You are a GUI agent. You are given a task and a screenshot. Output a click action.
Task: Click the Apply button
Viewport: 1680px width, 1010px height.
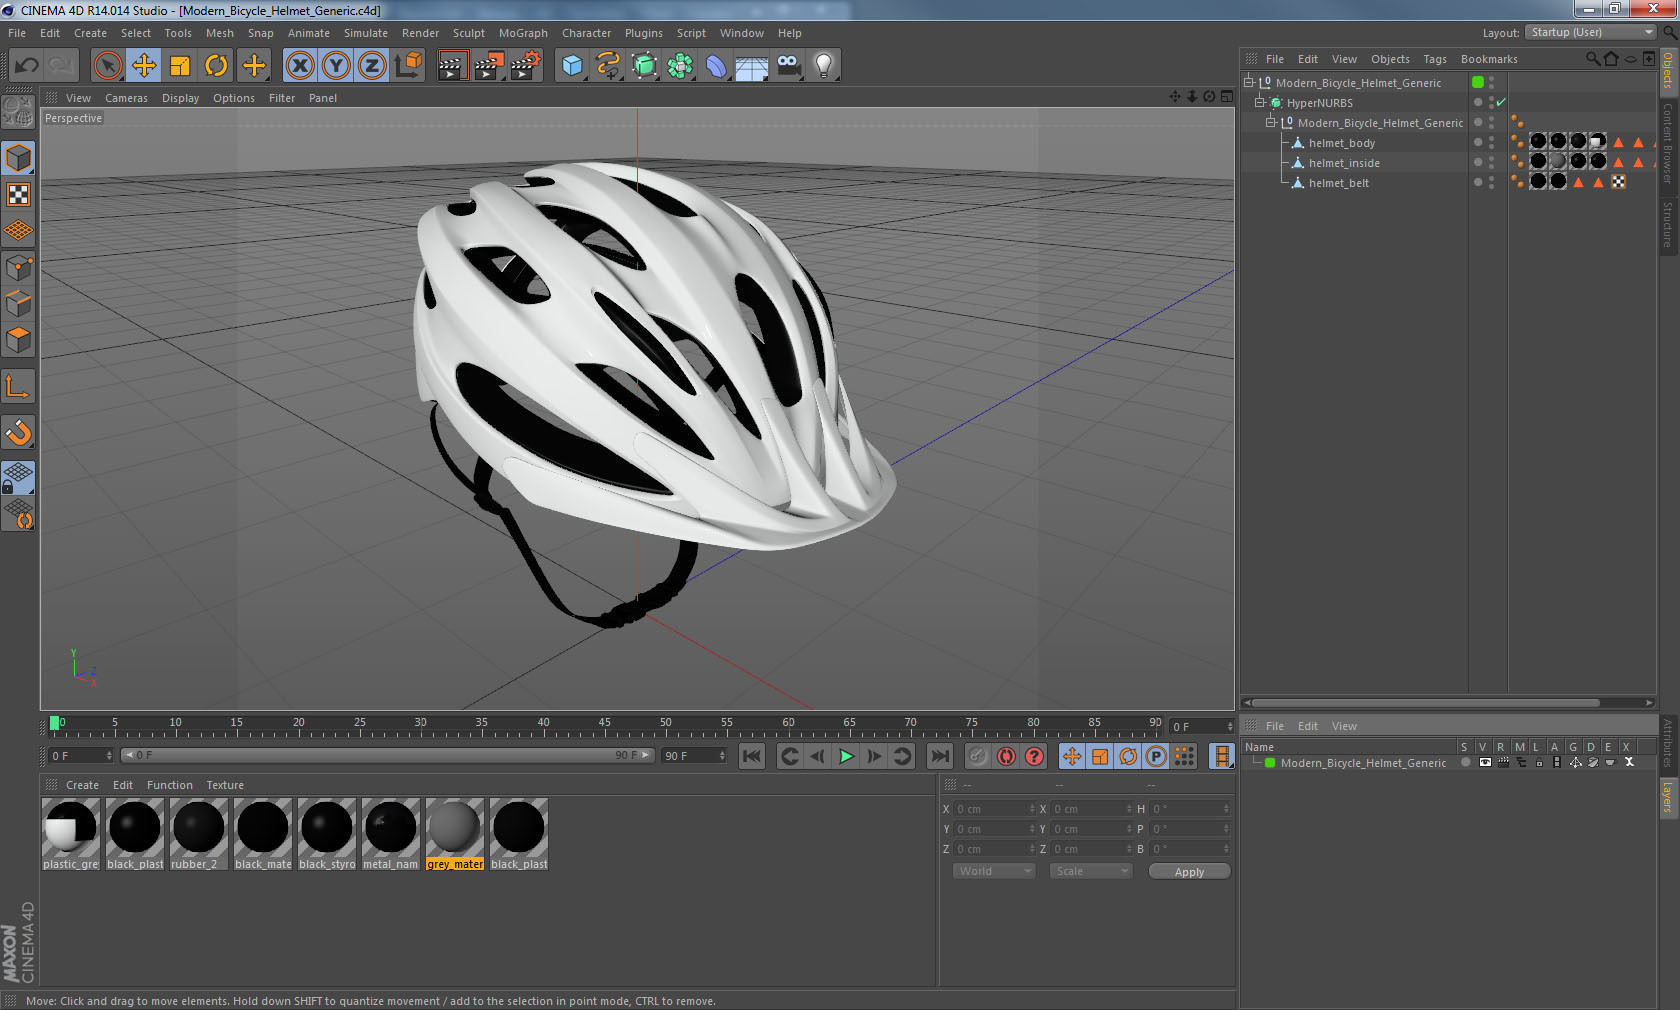tap(1189, 872)
